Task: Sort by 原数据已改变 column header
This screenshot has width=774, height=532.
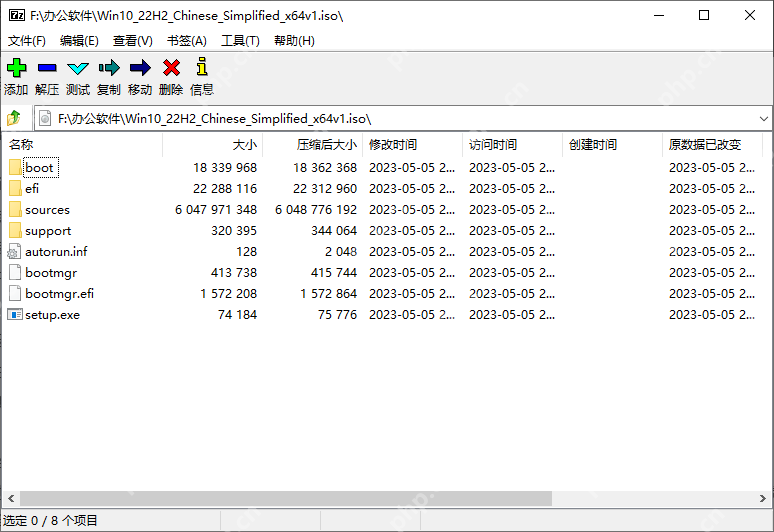Action: click(712, 145)
